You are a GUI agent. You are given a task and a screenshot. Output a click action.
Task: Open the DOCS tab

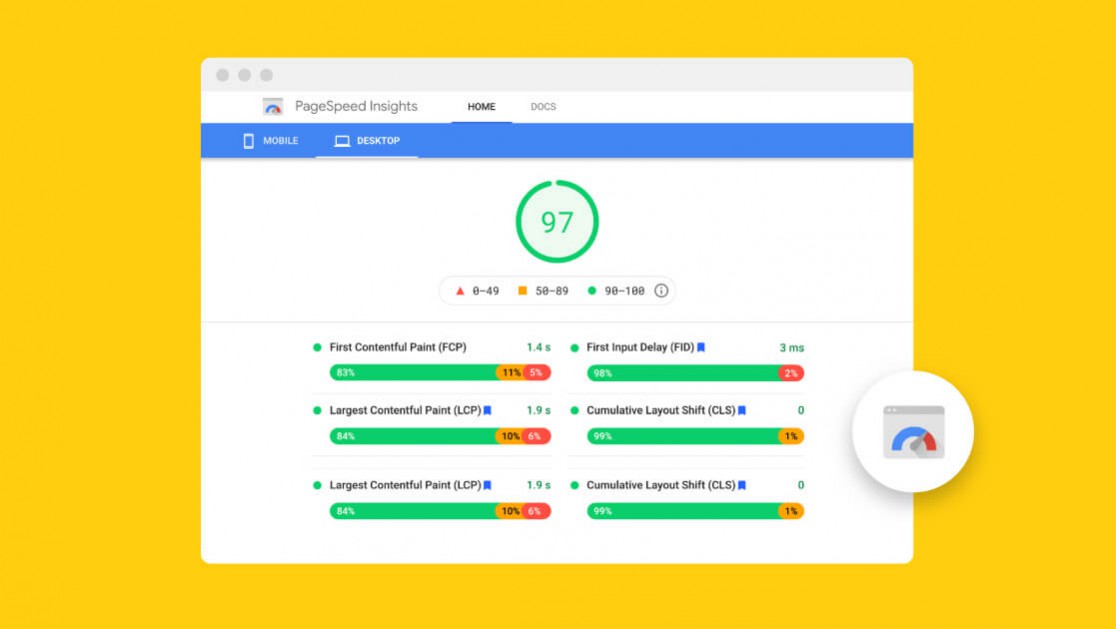tap(543, 107)
